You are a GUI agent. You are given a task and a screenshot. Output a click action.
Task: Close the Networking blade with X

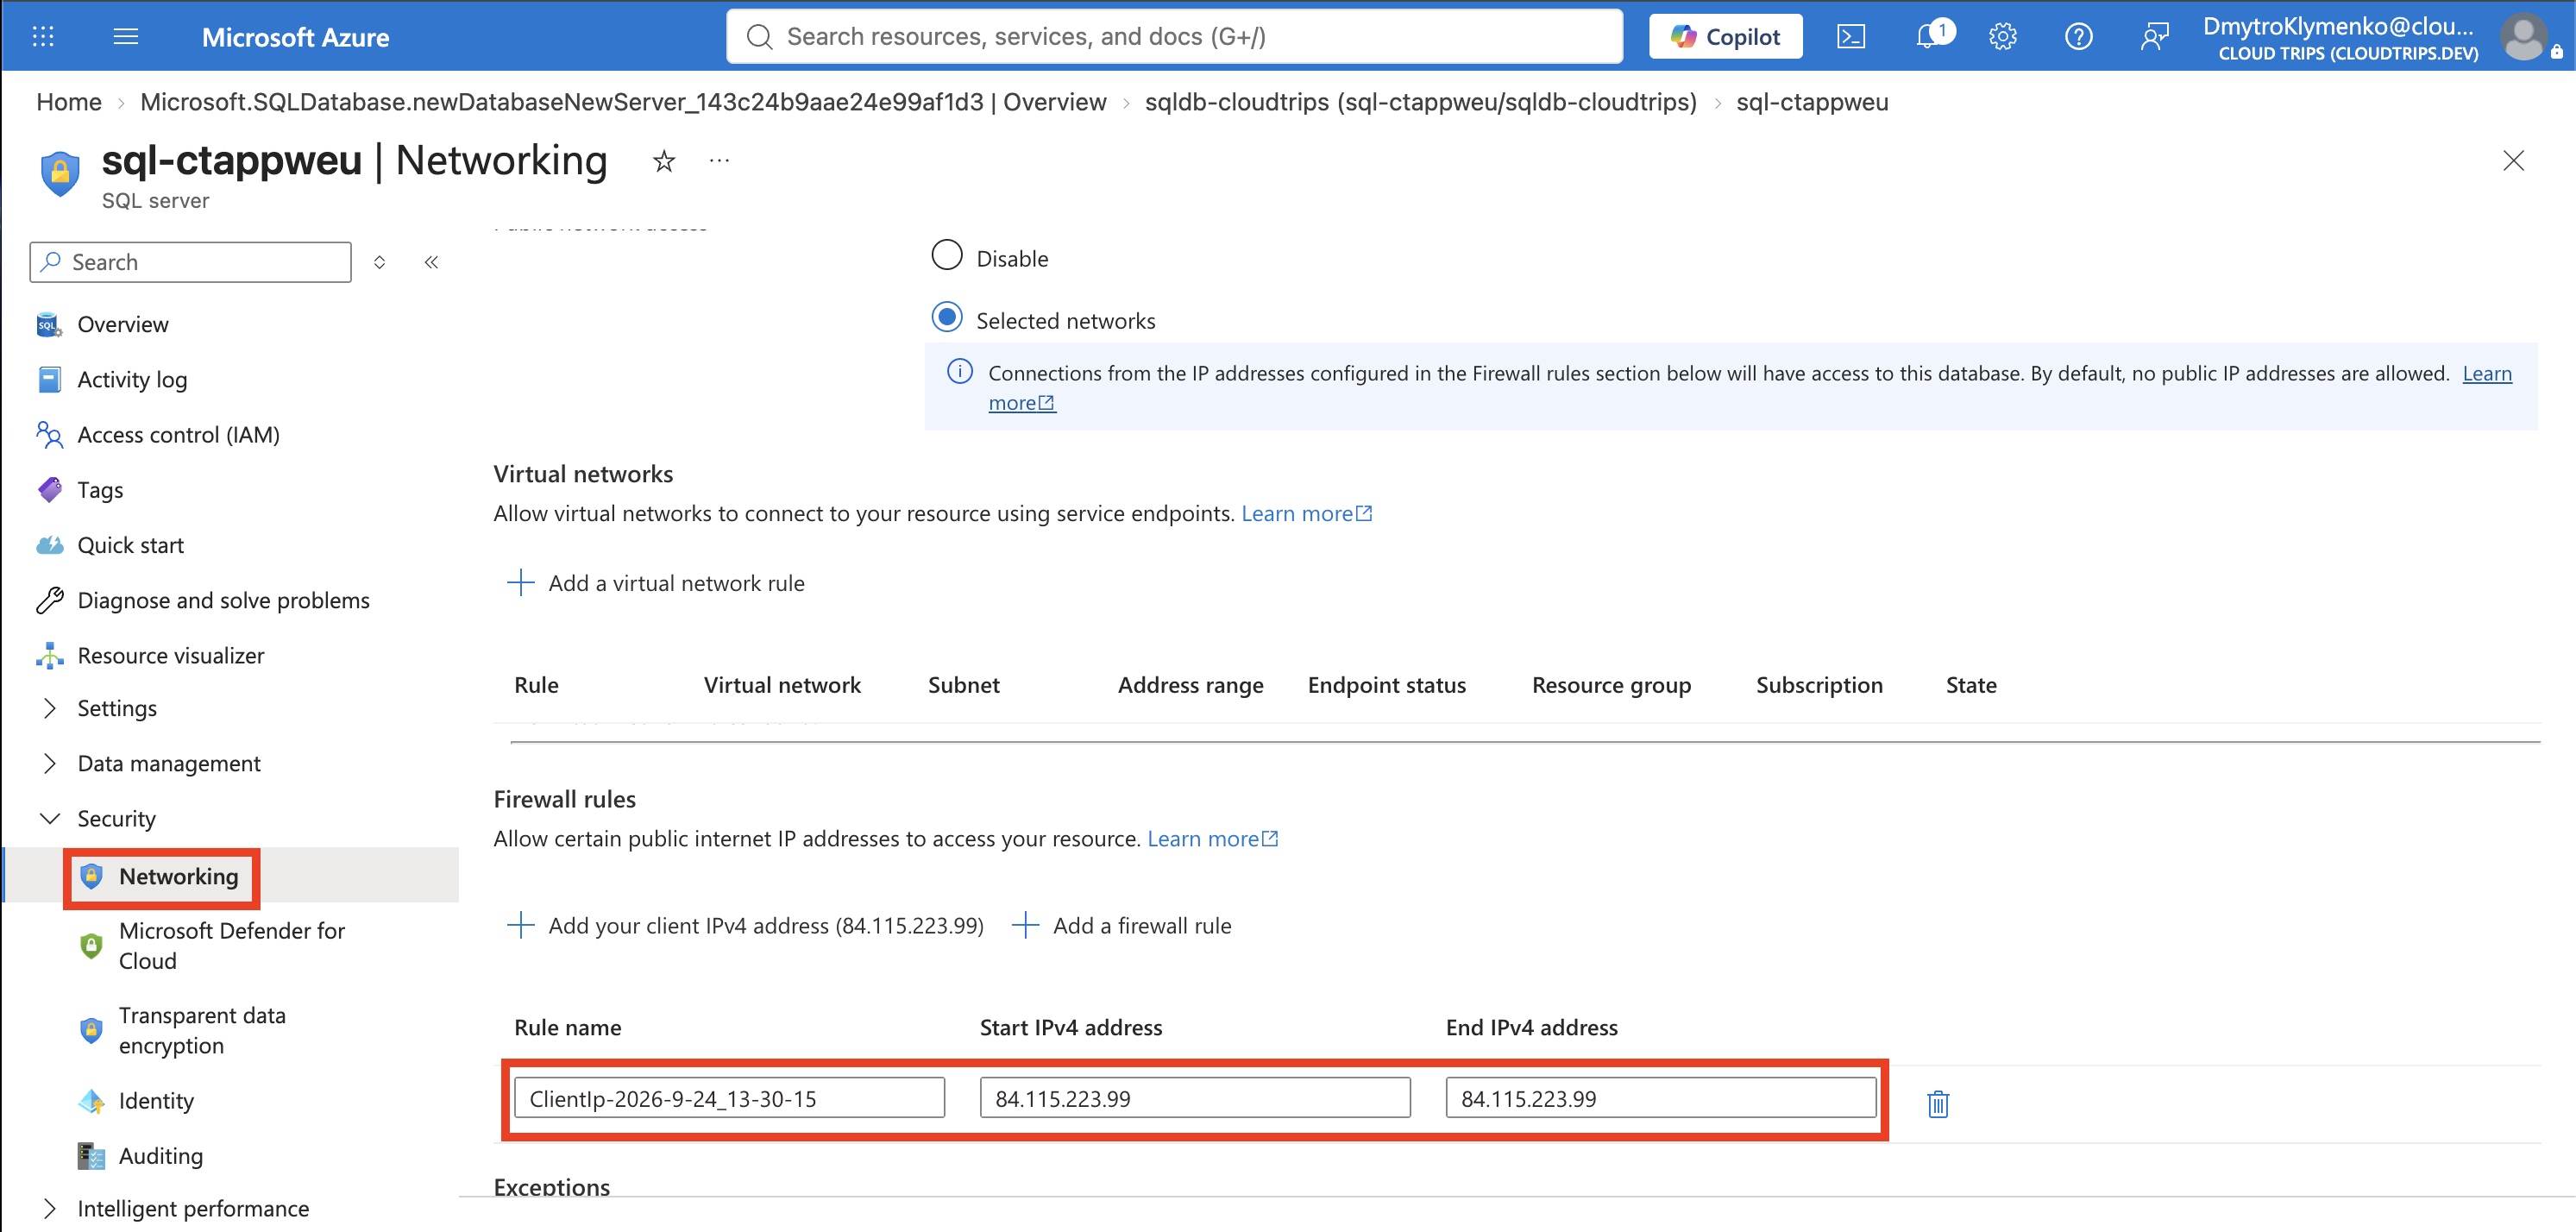point(2513,161)
